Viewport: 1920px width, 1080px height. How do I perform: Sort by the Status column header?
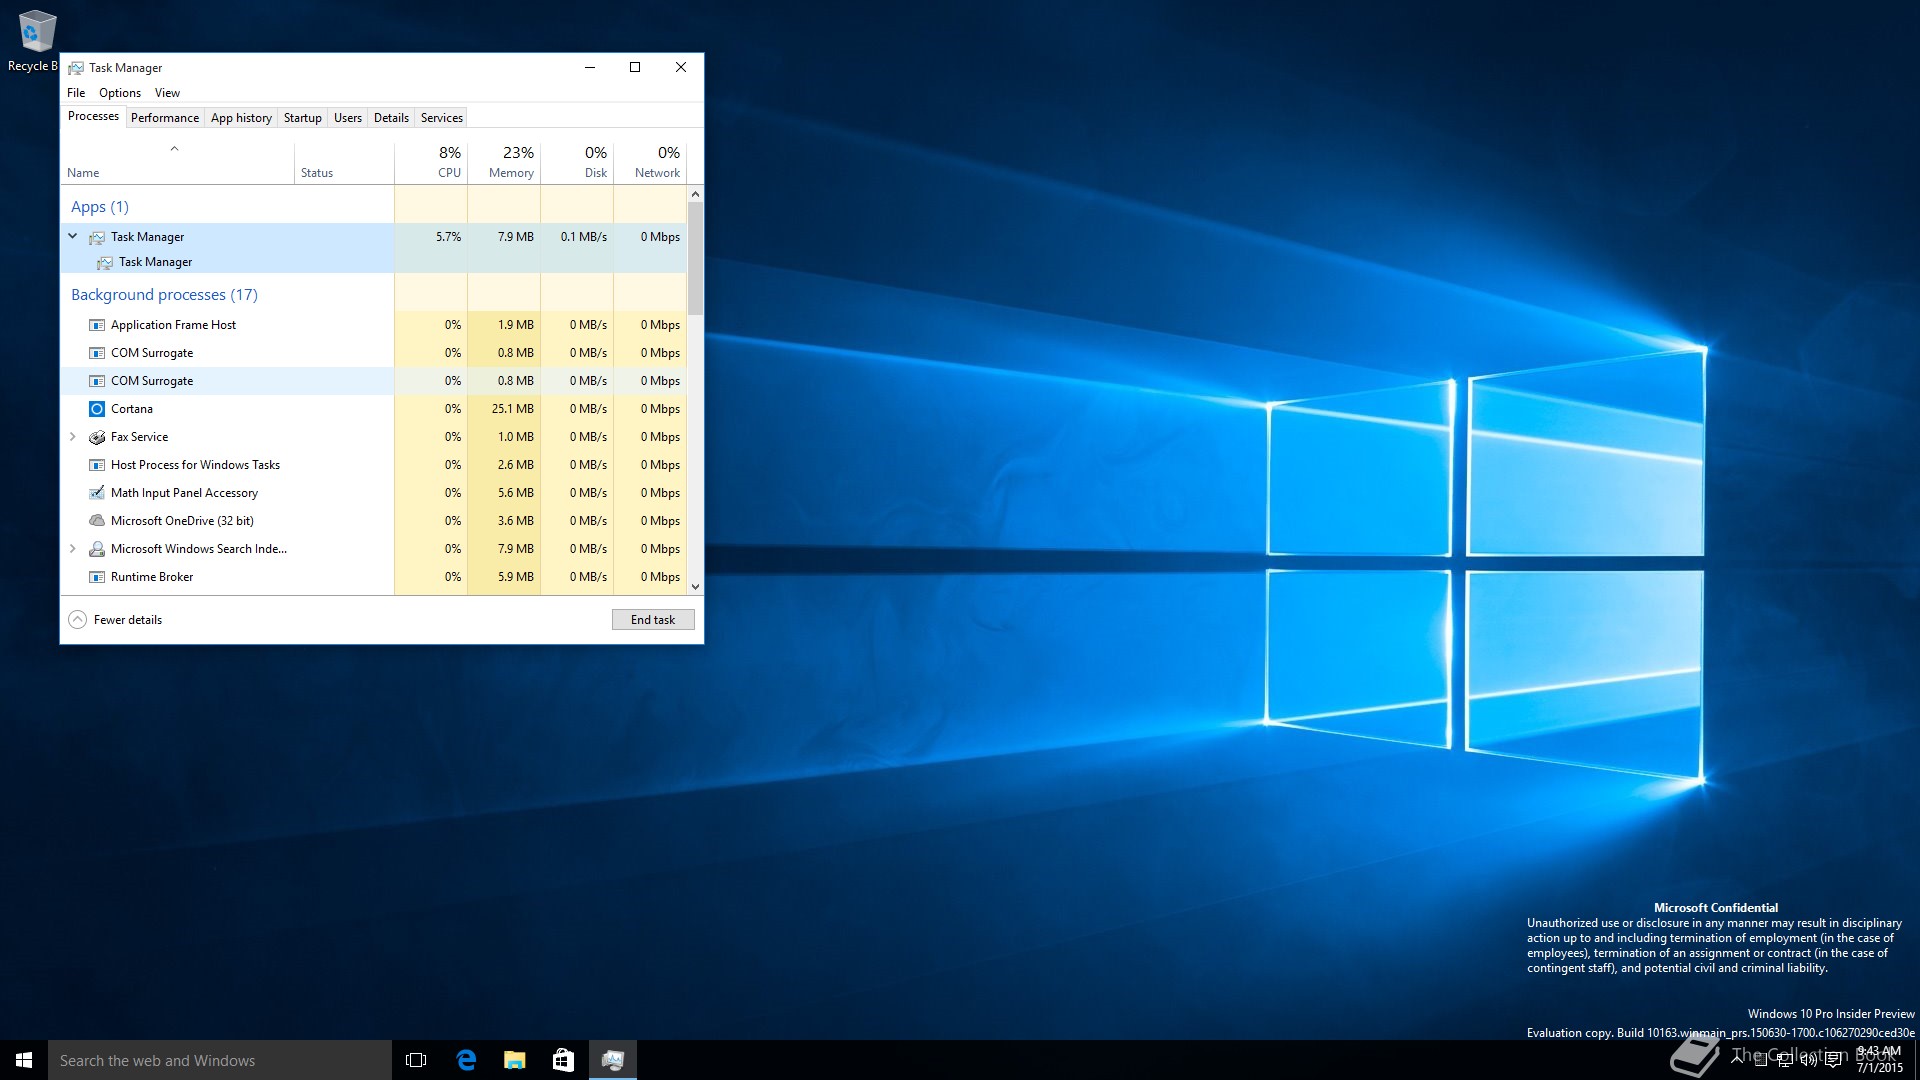[x=344, y=162]
